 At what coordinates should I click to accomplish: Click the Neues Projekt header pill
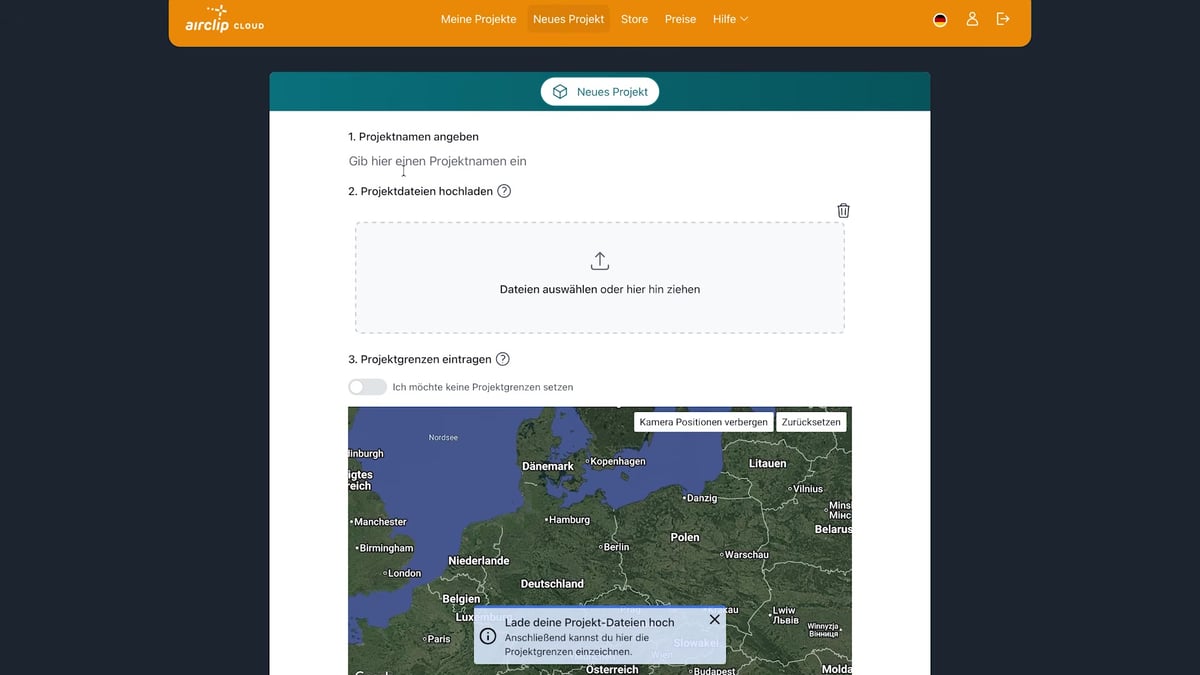[x=600, y=91]
